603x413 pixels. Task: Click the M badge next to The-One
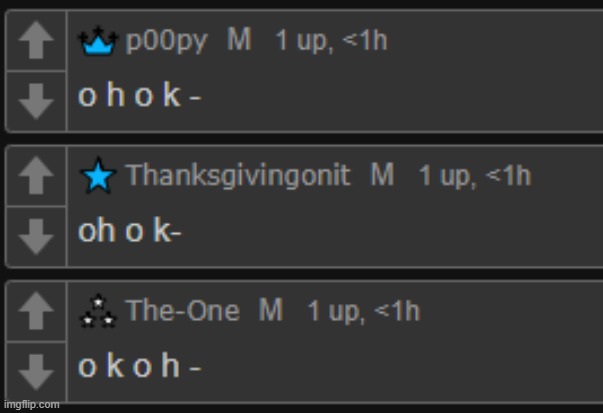click(271, 309)
